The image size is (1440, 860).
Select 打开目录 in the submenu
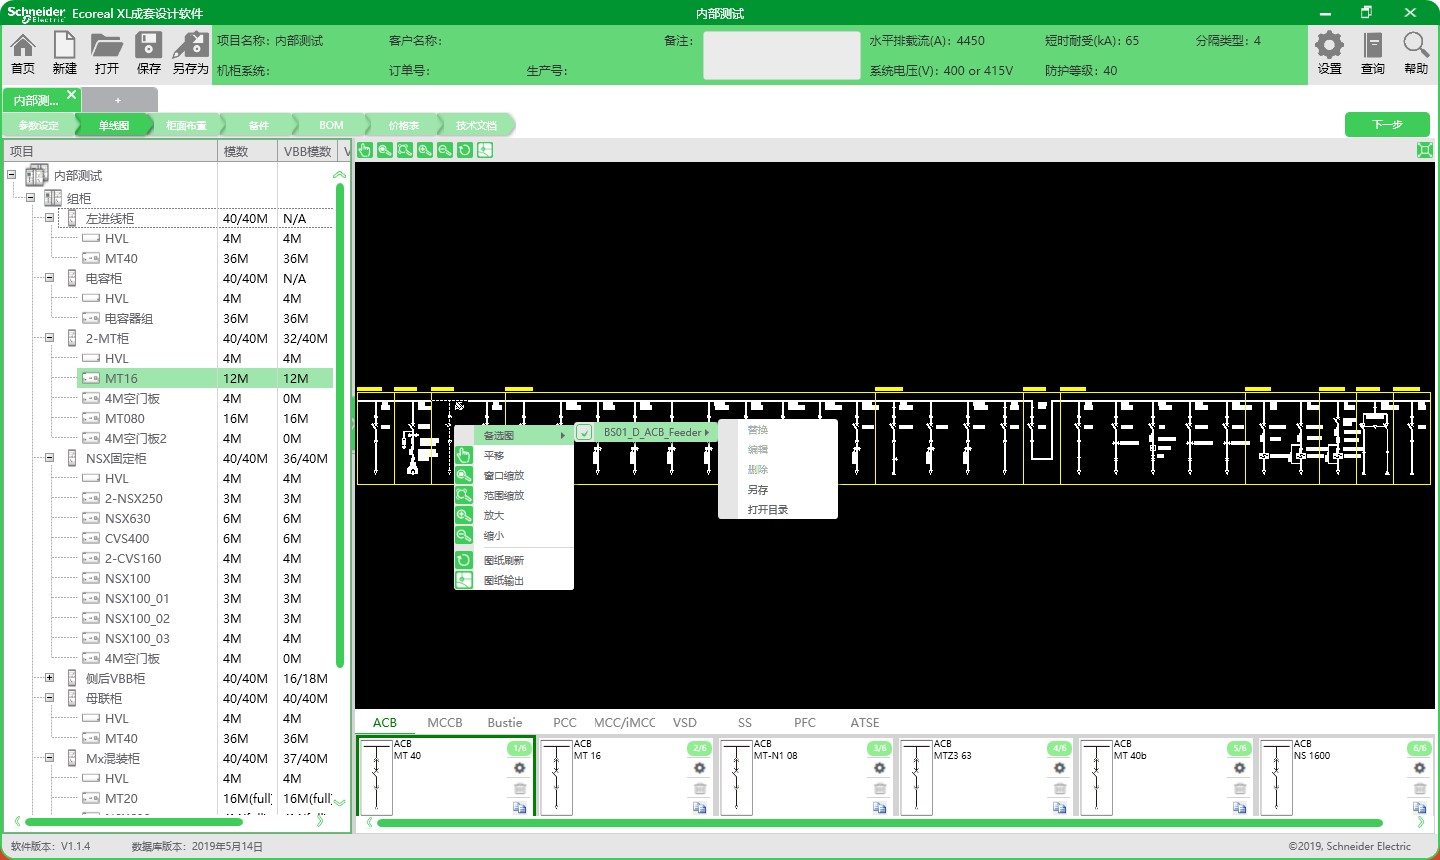pos(778,510)
